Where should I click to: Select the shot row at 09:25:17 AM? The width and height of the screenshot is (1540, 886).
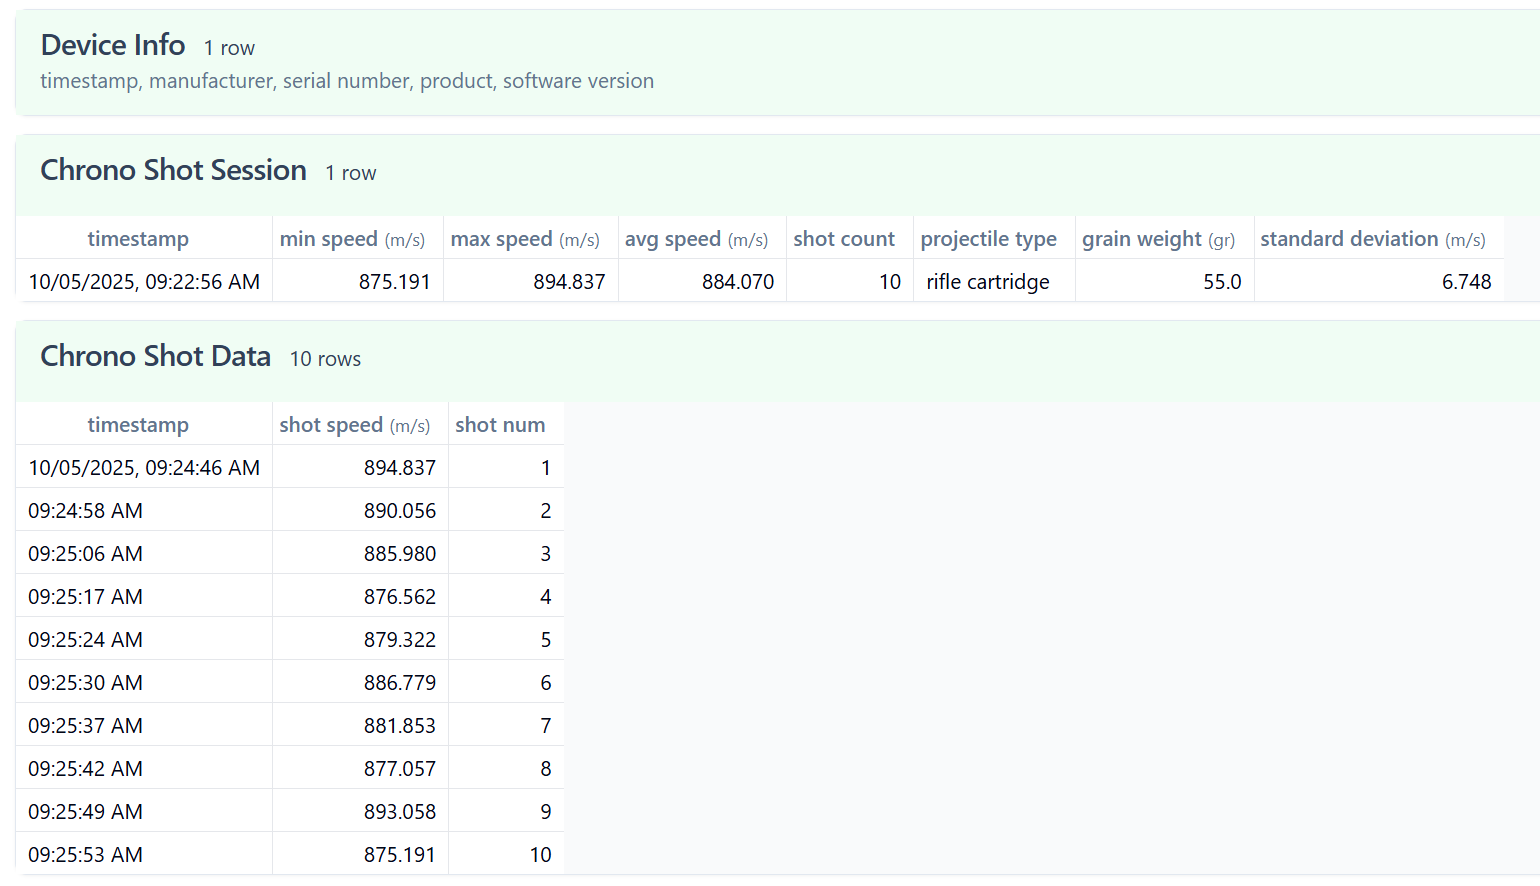pos(86,597)
